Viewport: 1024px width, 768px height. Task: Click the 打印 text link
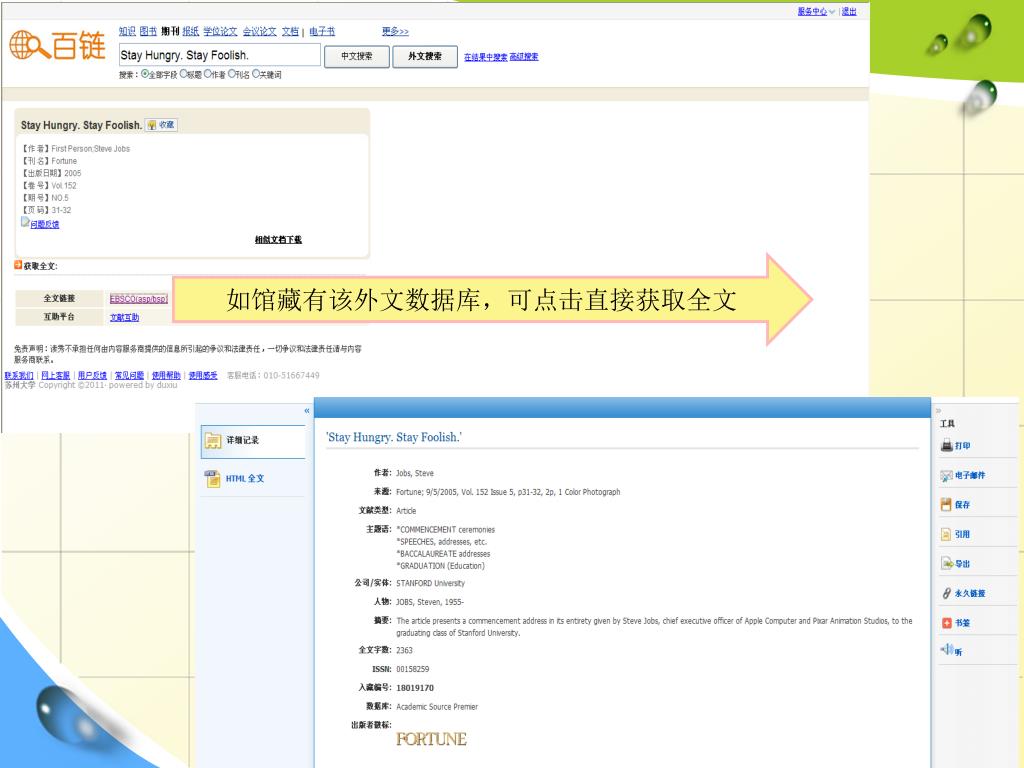pyautogui.click(x=963, y=446)
